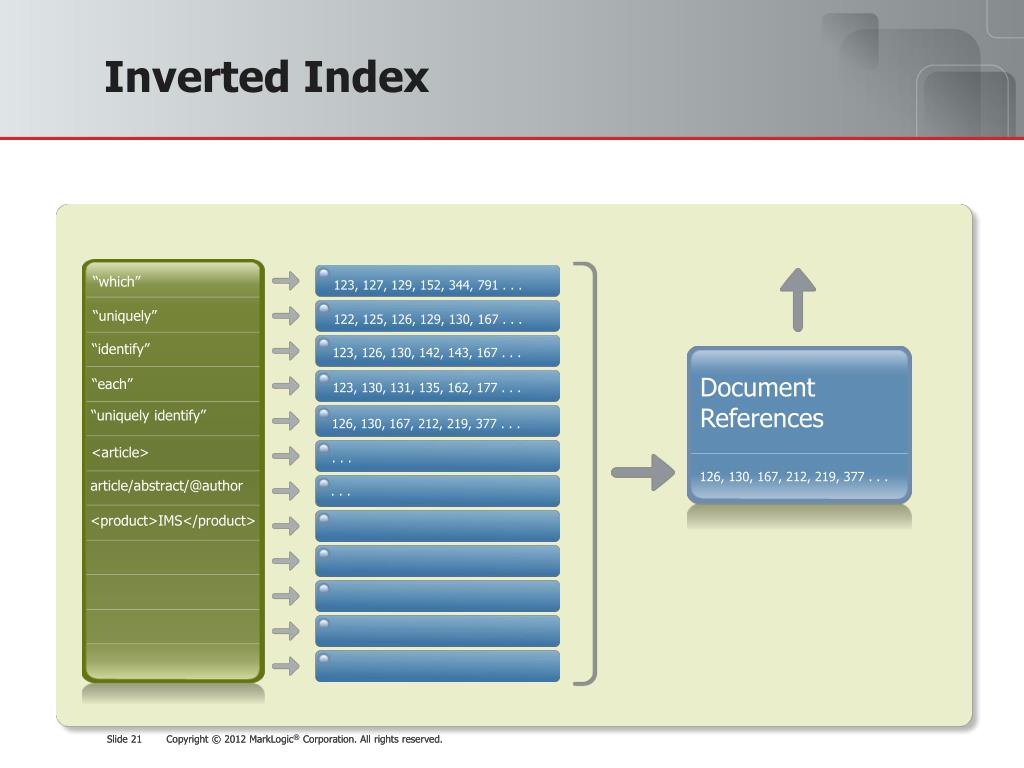Click the number list inside Document References box

pos(793,477)
